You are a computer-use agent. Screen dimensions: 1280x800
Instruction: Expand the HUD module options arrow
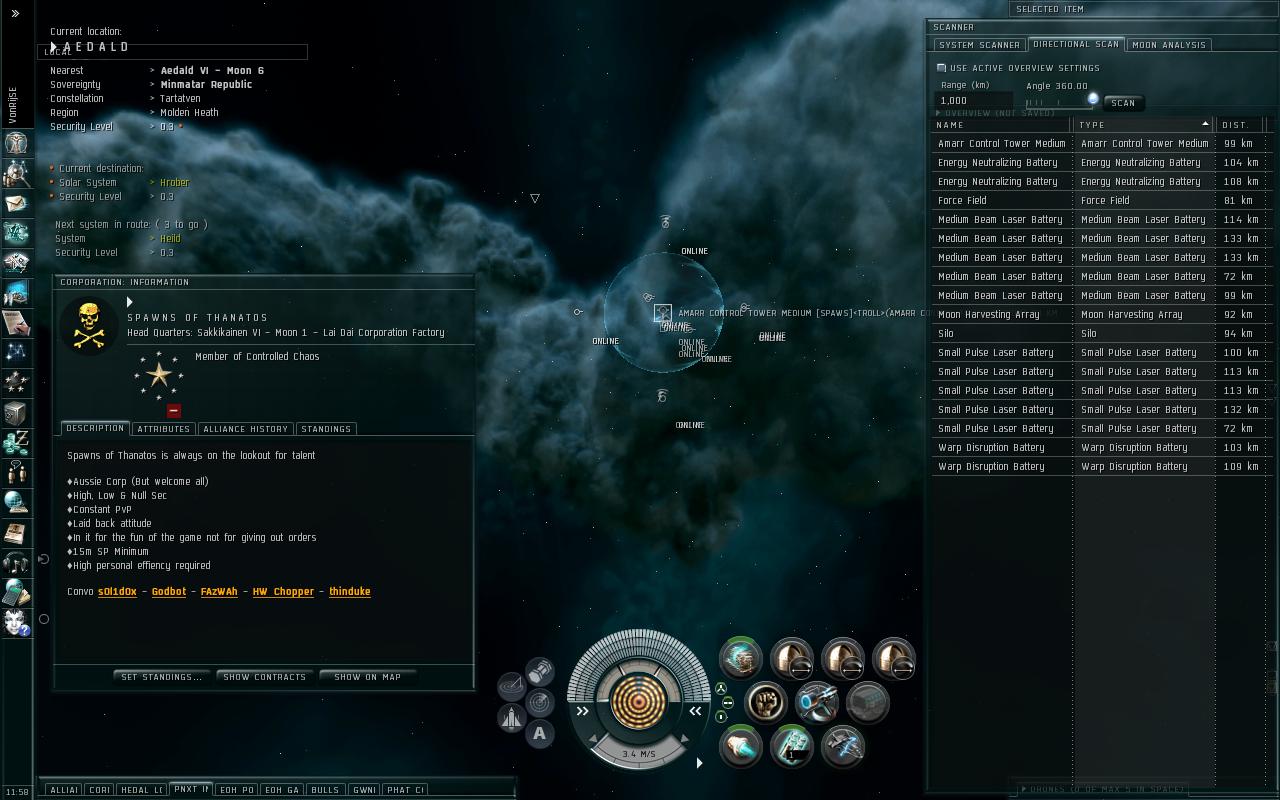pos(699,763)
